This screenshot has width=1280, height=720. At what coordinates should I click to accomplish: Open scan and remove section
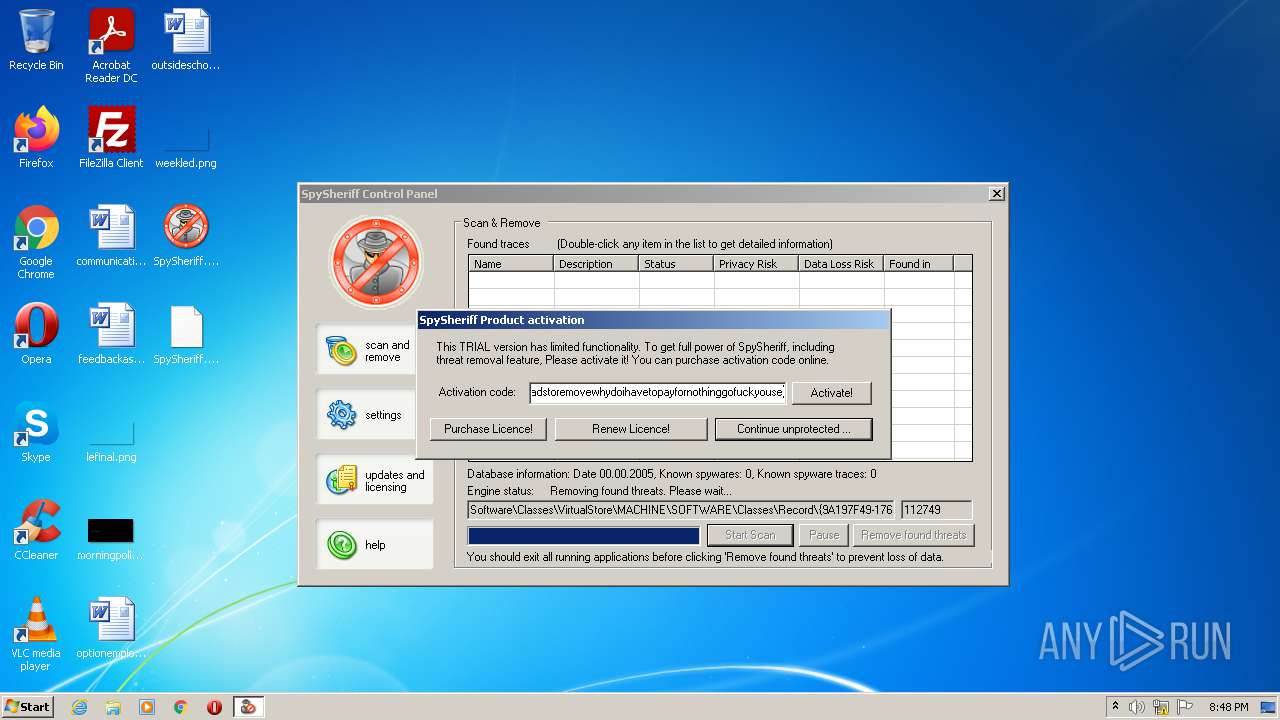pyautogui.click(x=375, y=350)
